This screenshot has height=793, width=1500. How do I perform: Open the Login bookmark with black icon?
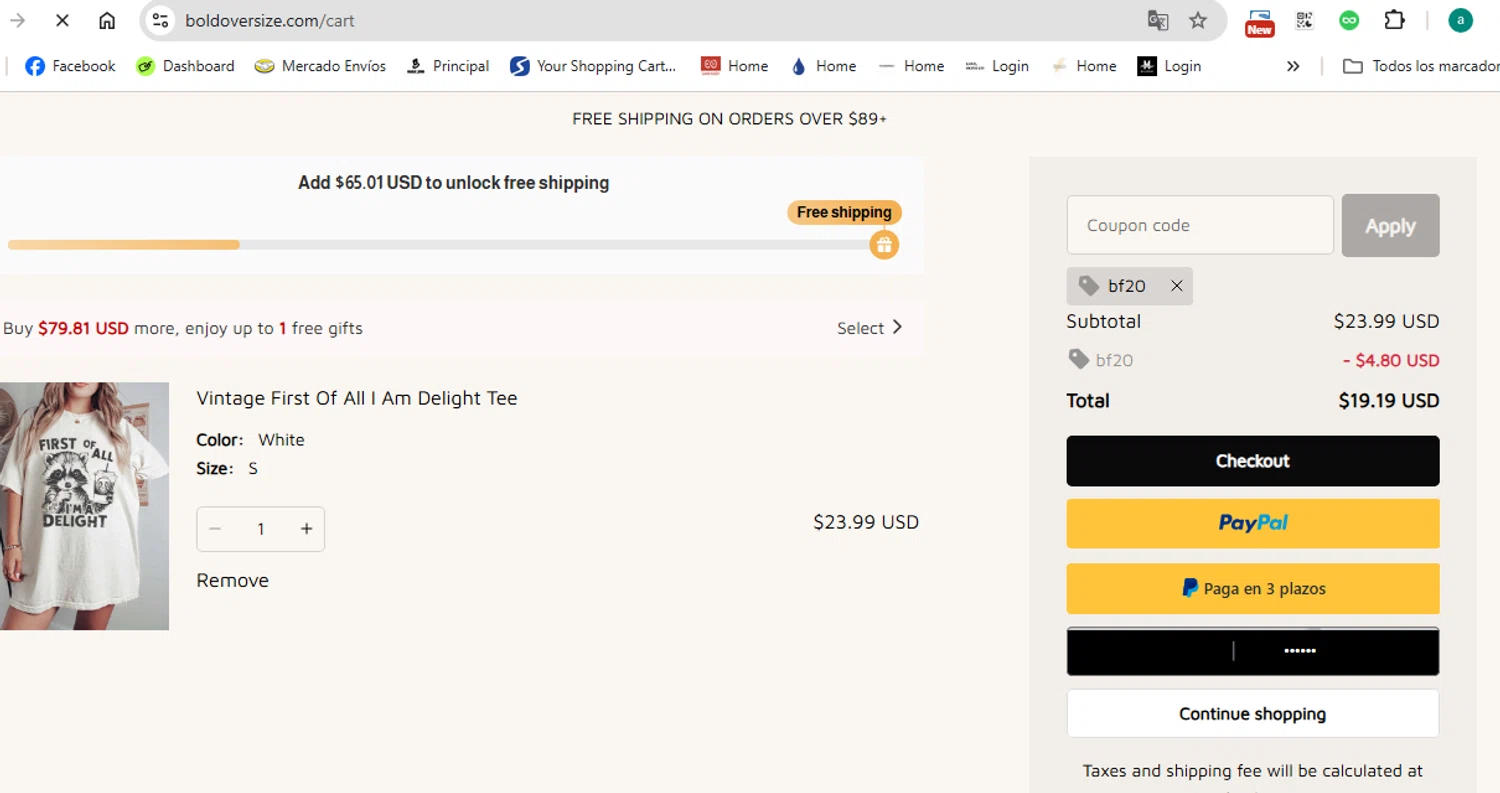pos(1169,66)
